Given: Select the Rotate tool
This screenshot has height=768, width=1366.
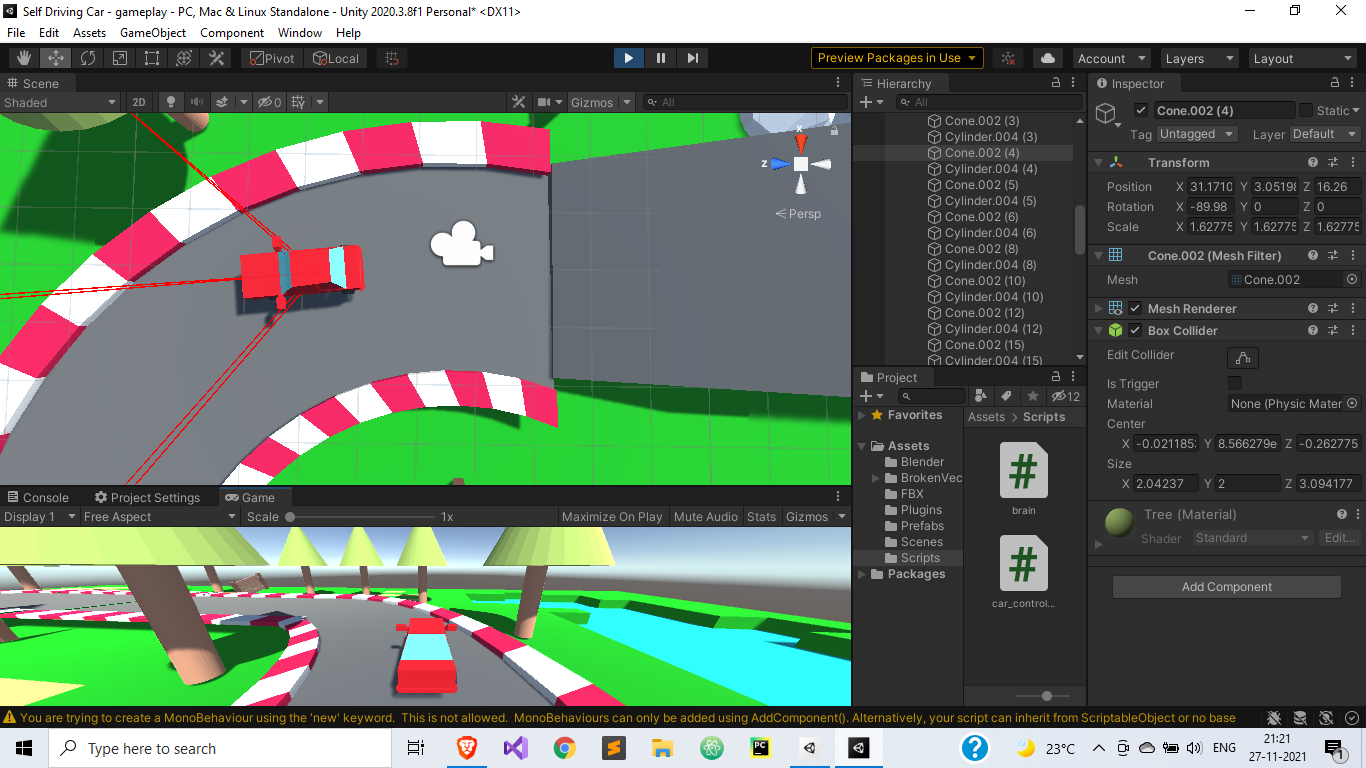Looking at the screenshot, I should [88, 57].
